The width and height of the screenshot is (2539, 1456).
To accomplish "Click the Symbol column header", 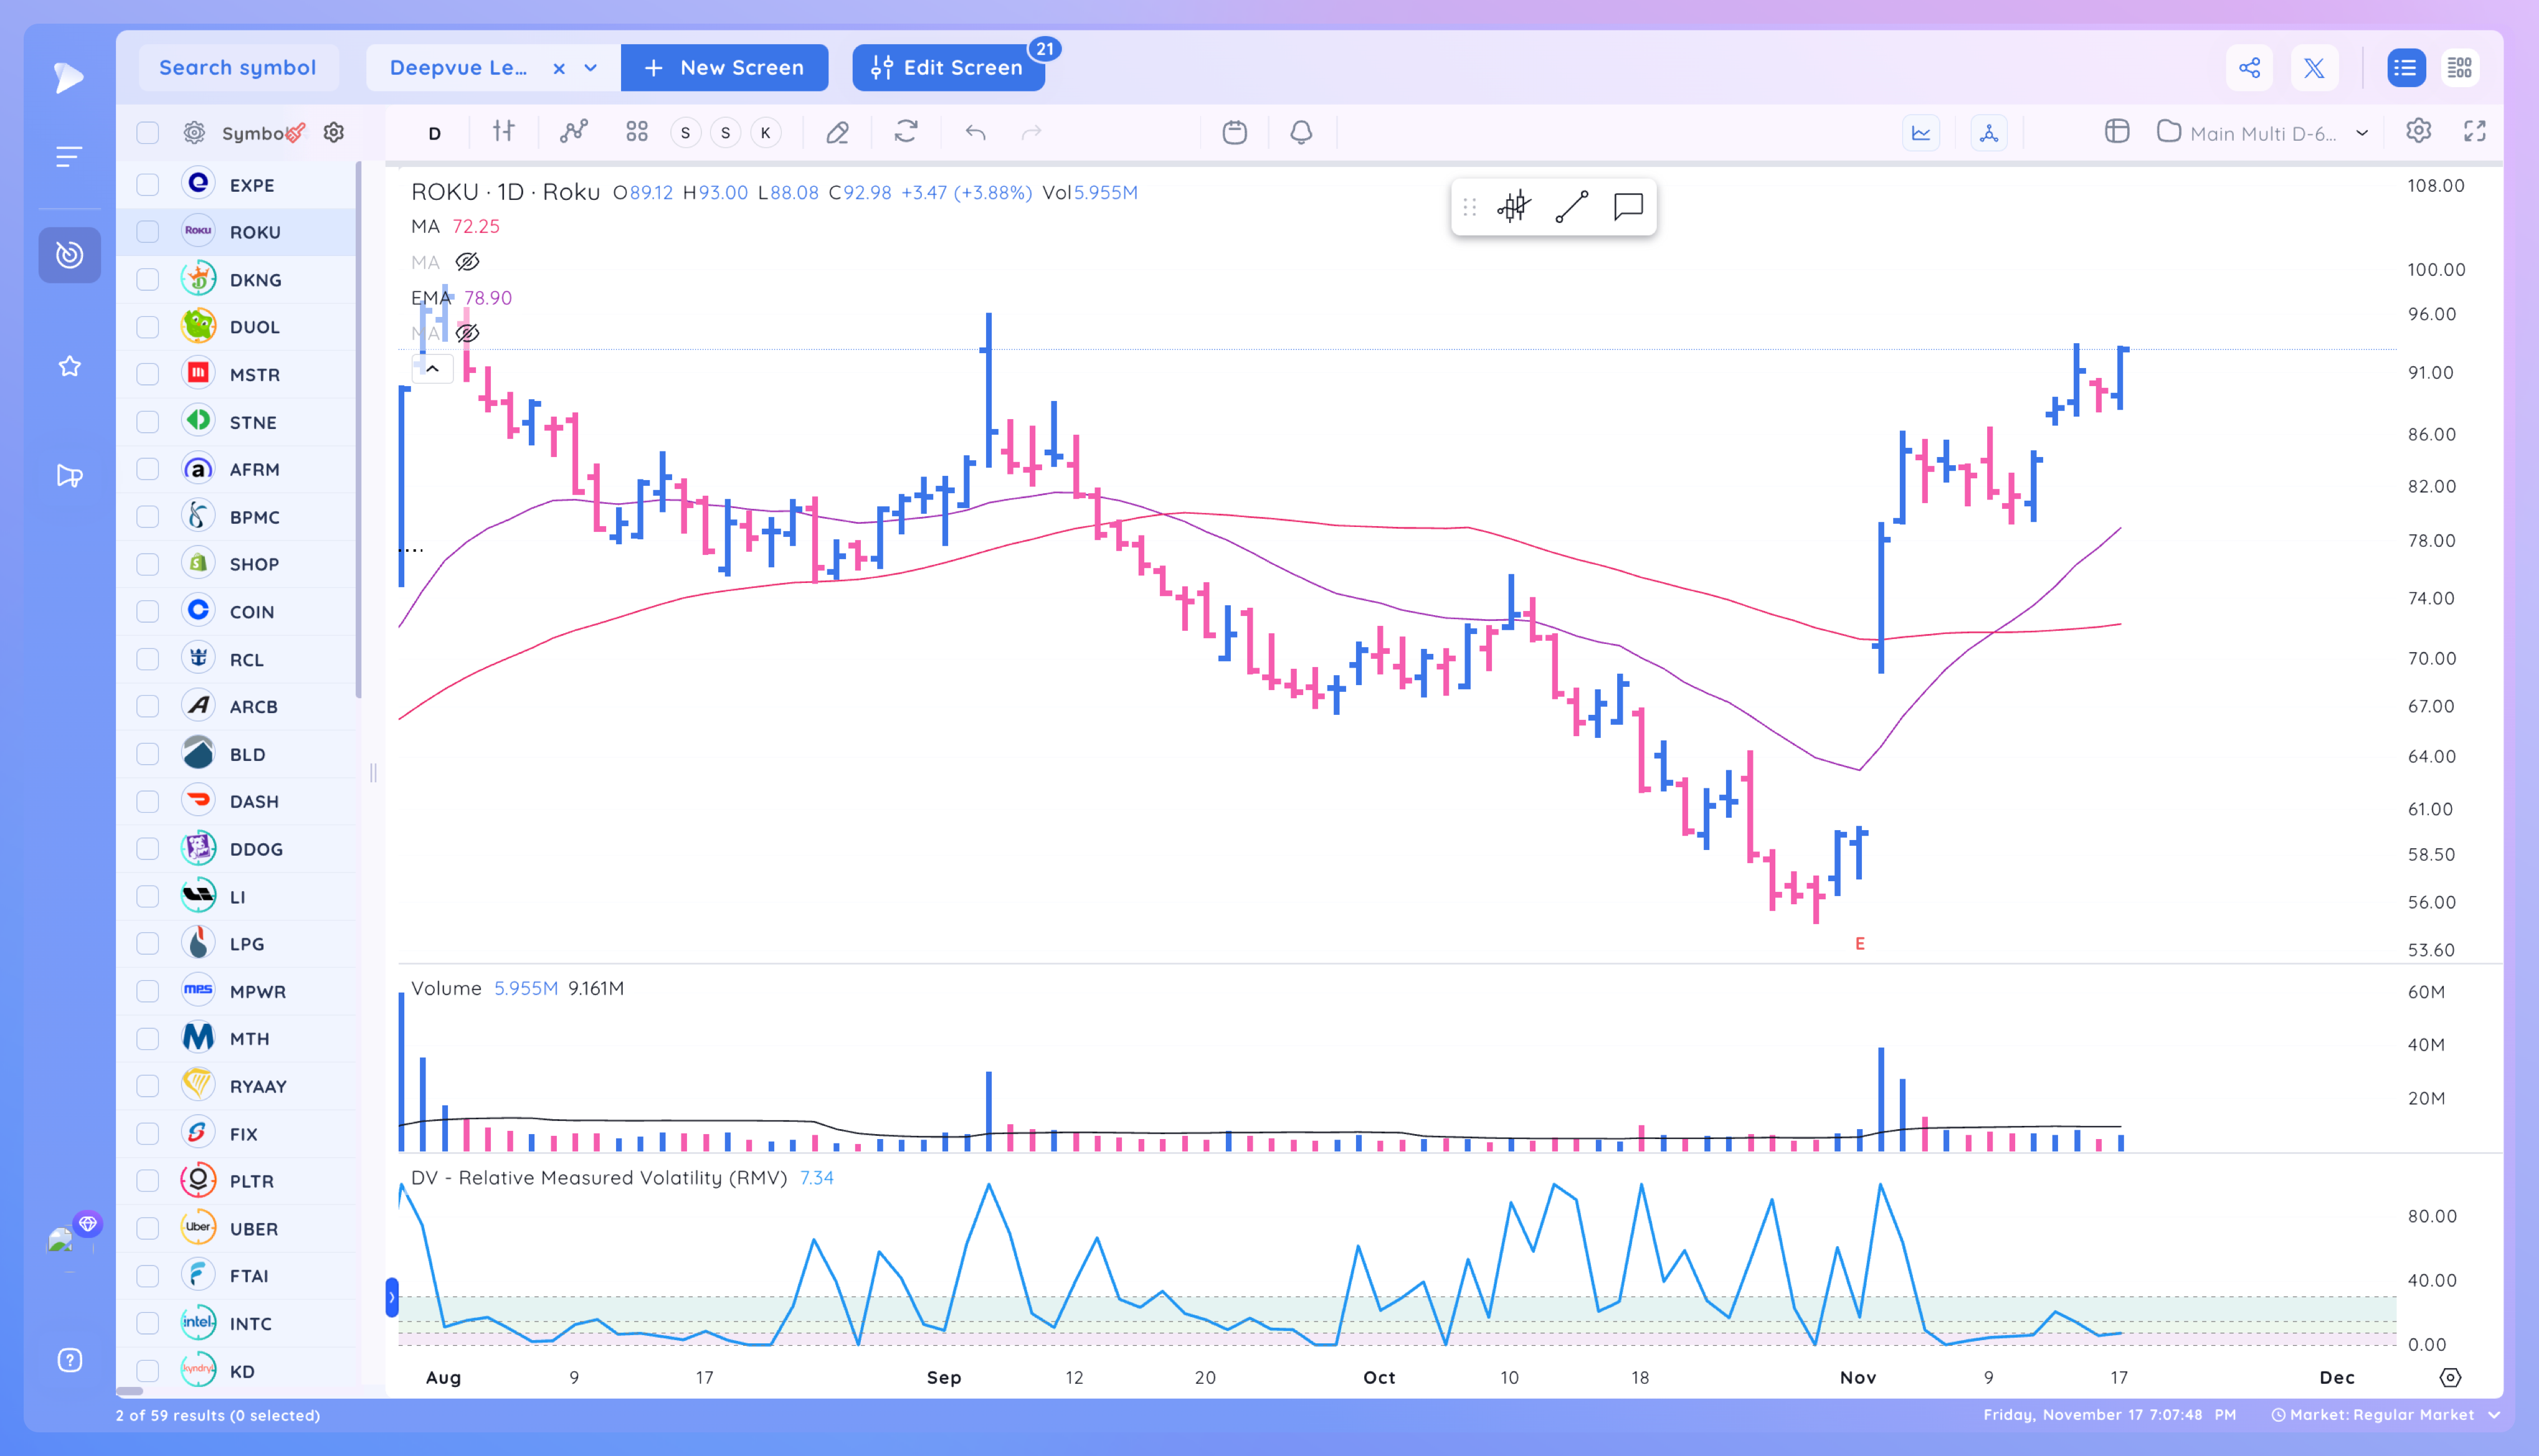I will coord(254,133).
